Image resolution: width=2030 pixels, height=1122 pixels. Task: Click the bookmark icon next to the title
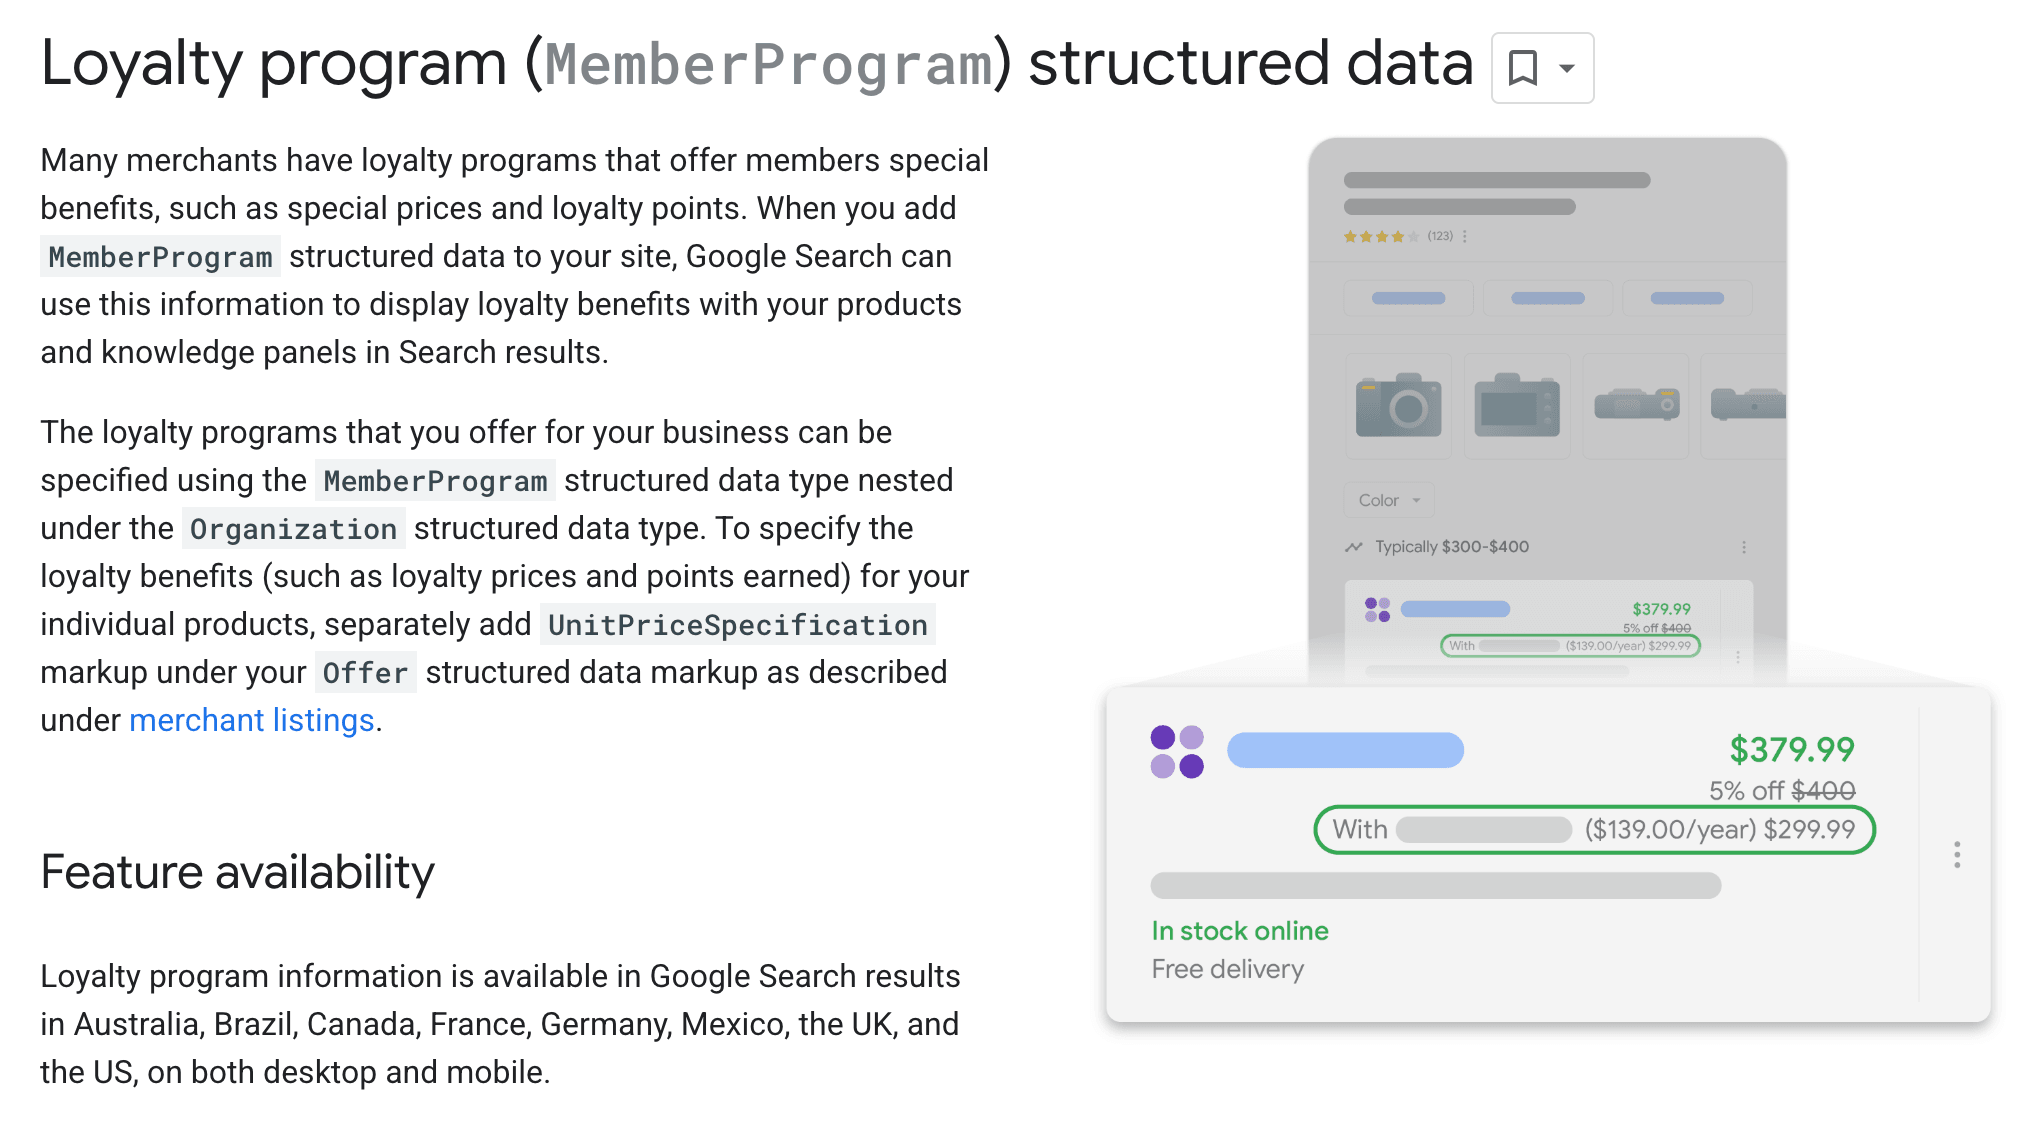[1522, 66]
